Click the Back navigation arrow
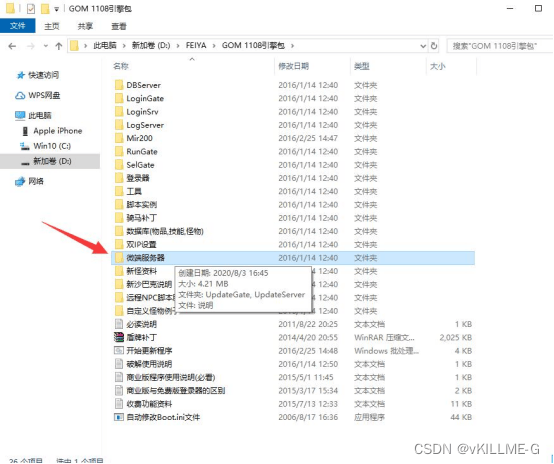This screenshot has height=464, width=554. [12, 46]
